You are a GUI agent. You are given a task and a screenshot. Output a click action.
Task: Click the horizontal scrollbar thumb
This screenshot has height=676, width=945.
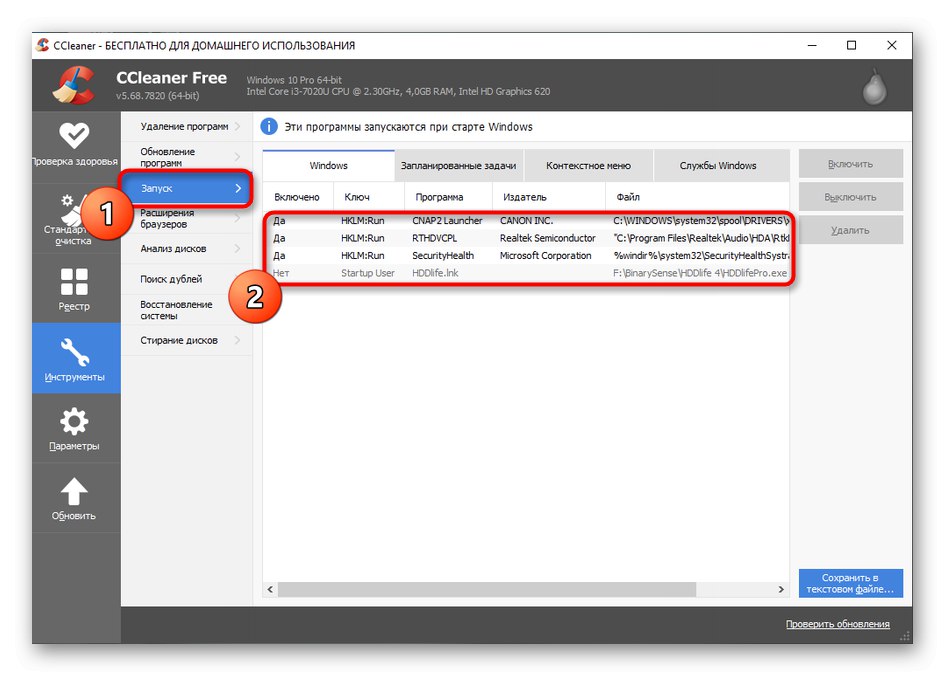tap(487, 589)
